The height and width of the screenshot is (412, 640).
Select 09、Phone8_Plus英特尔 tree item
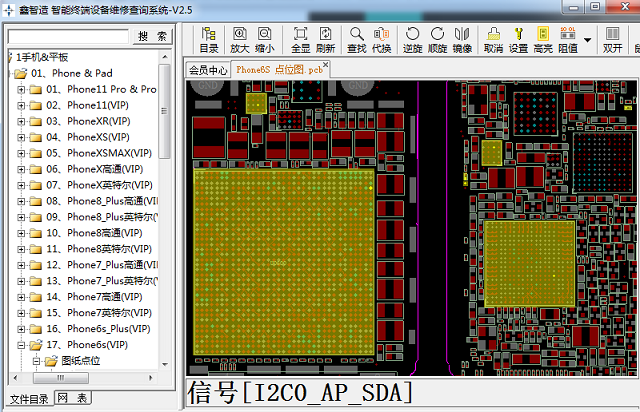click(x=102, y=217)
